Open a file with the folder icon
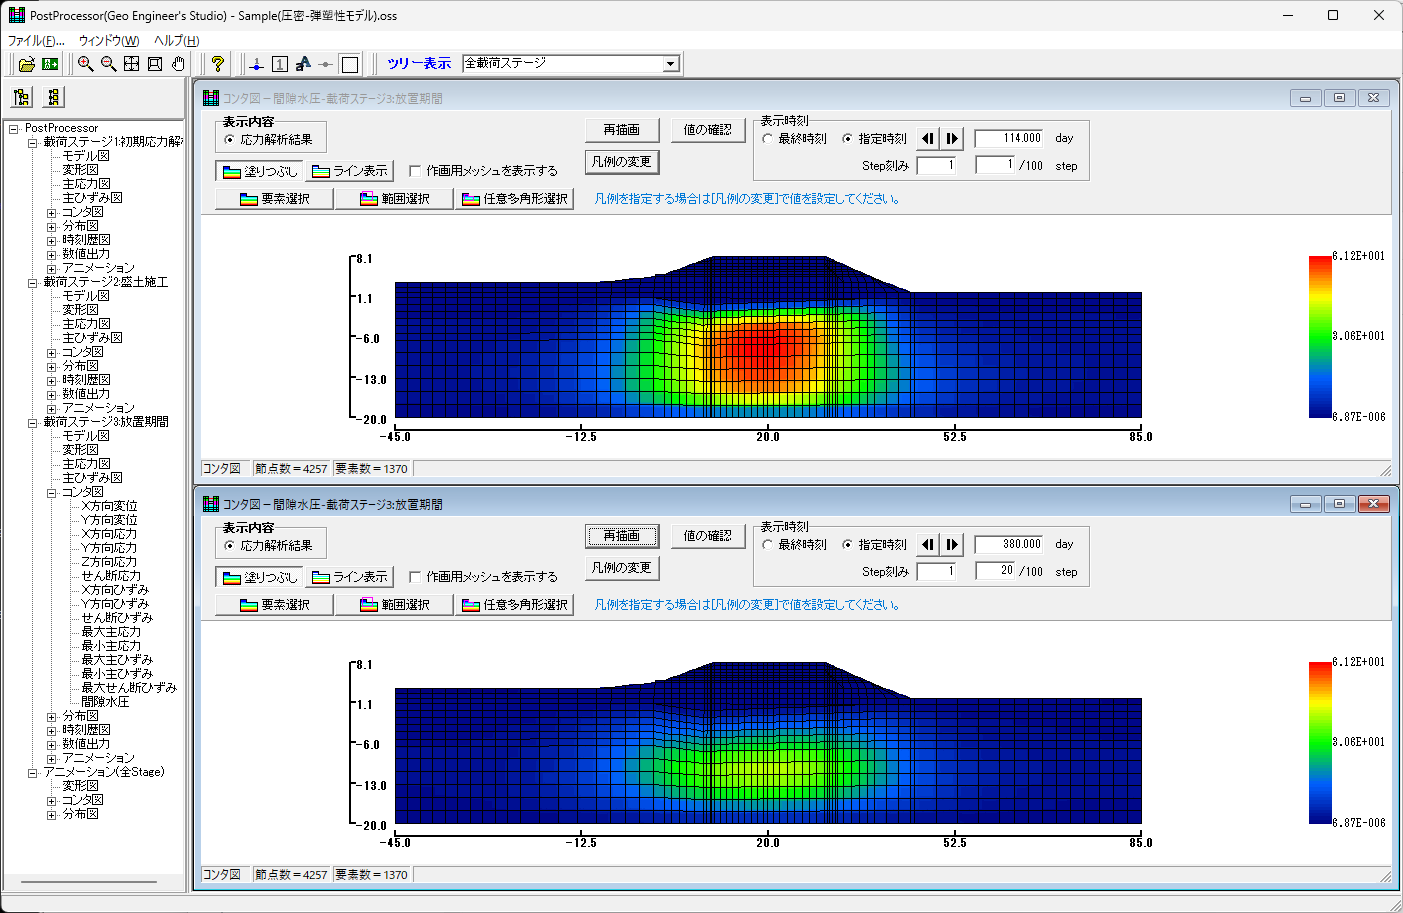Screen dimensions: 1403x913 [x=27, y=64]
